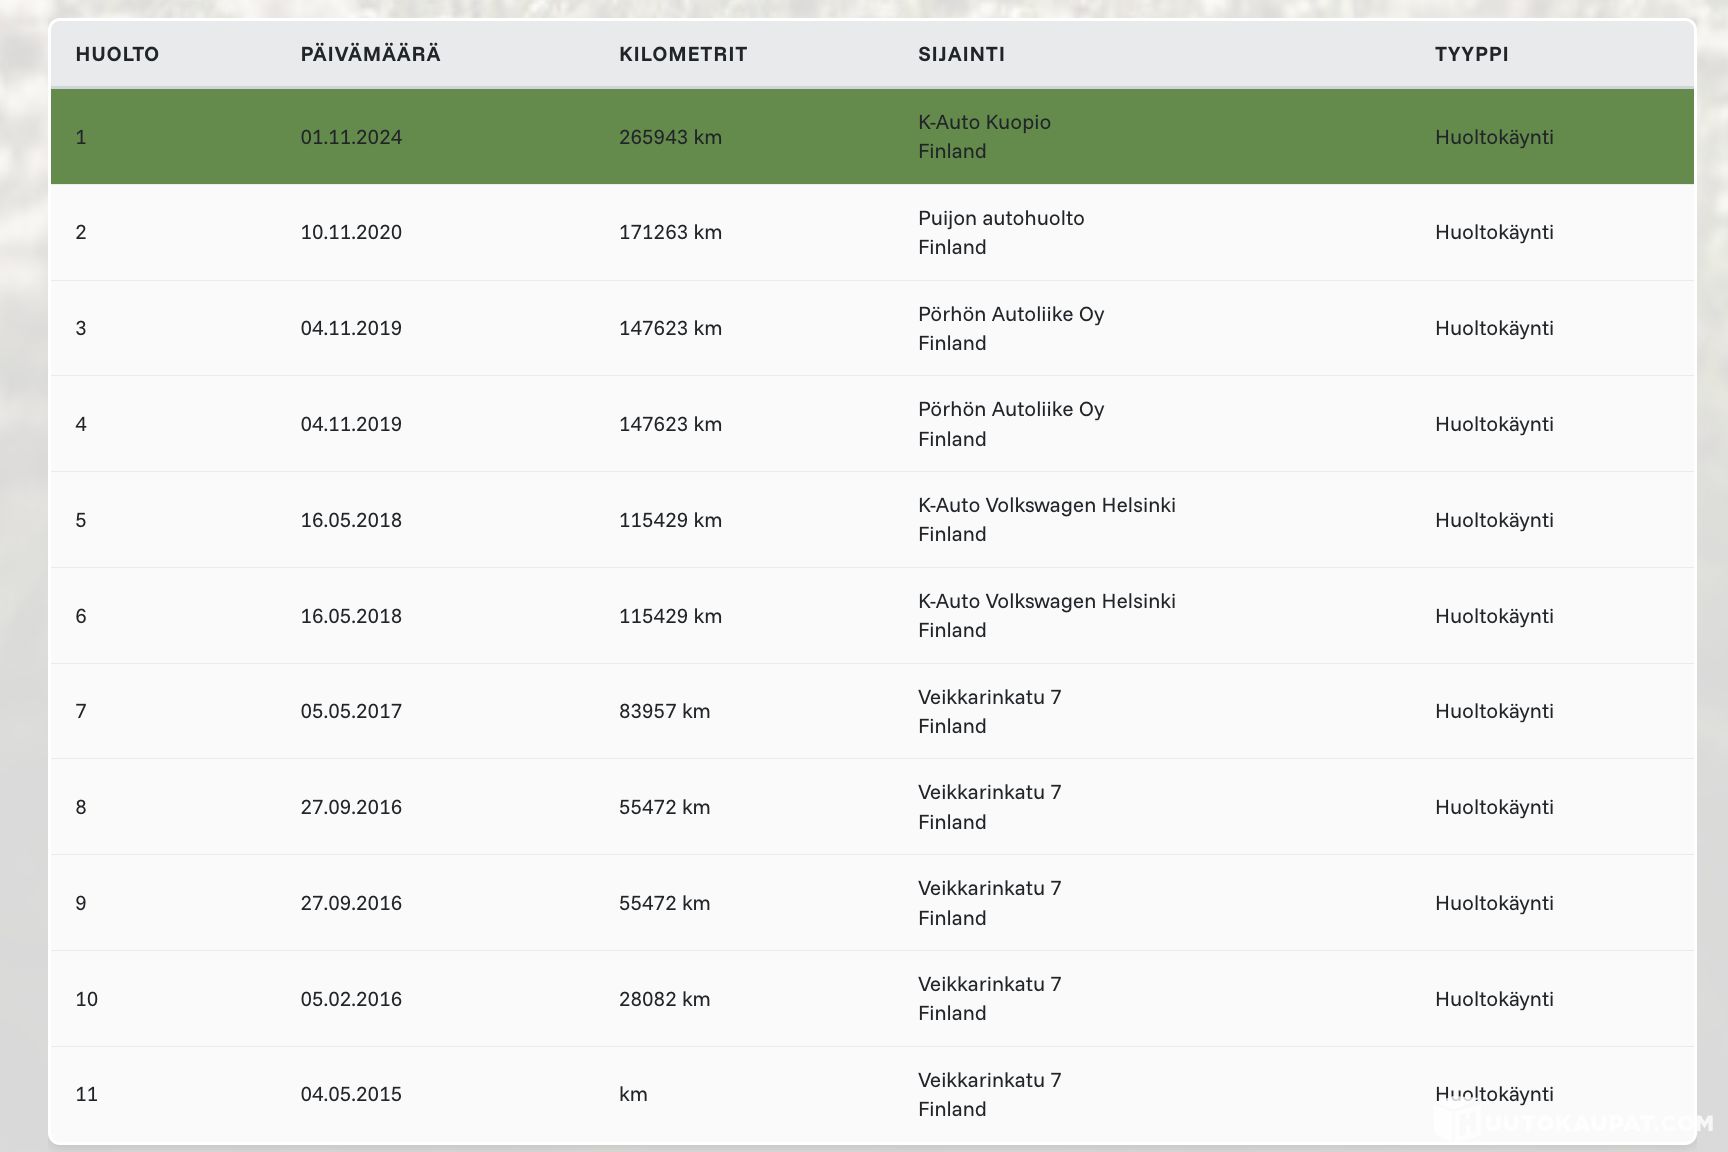Select service row number 3
The width and height of the screenshot is (1728, 1152).
tap(872, 328)
